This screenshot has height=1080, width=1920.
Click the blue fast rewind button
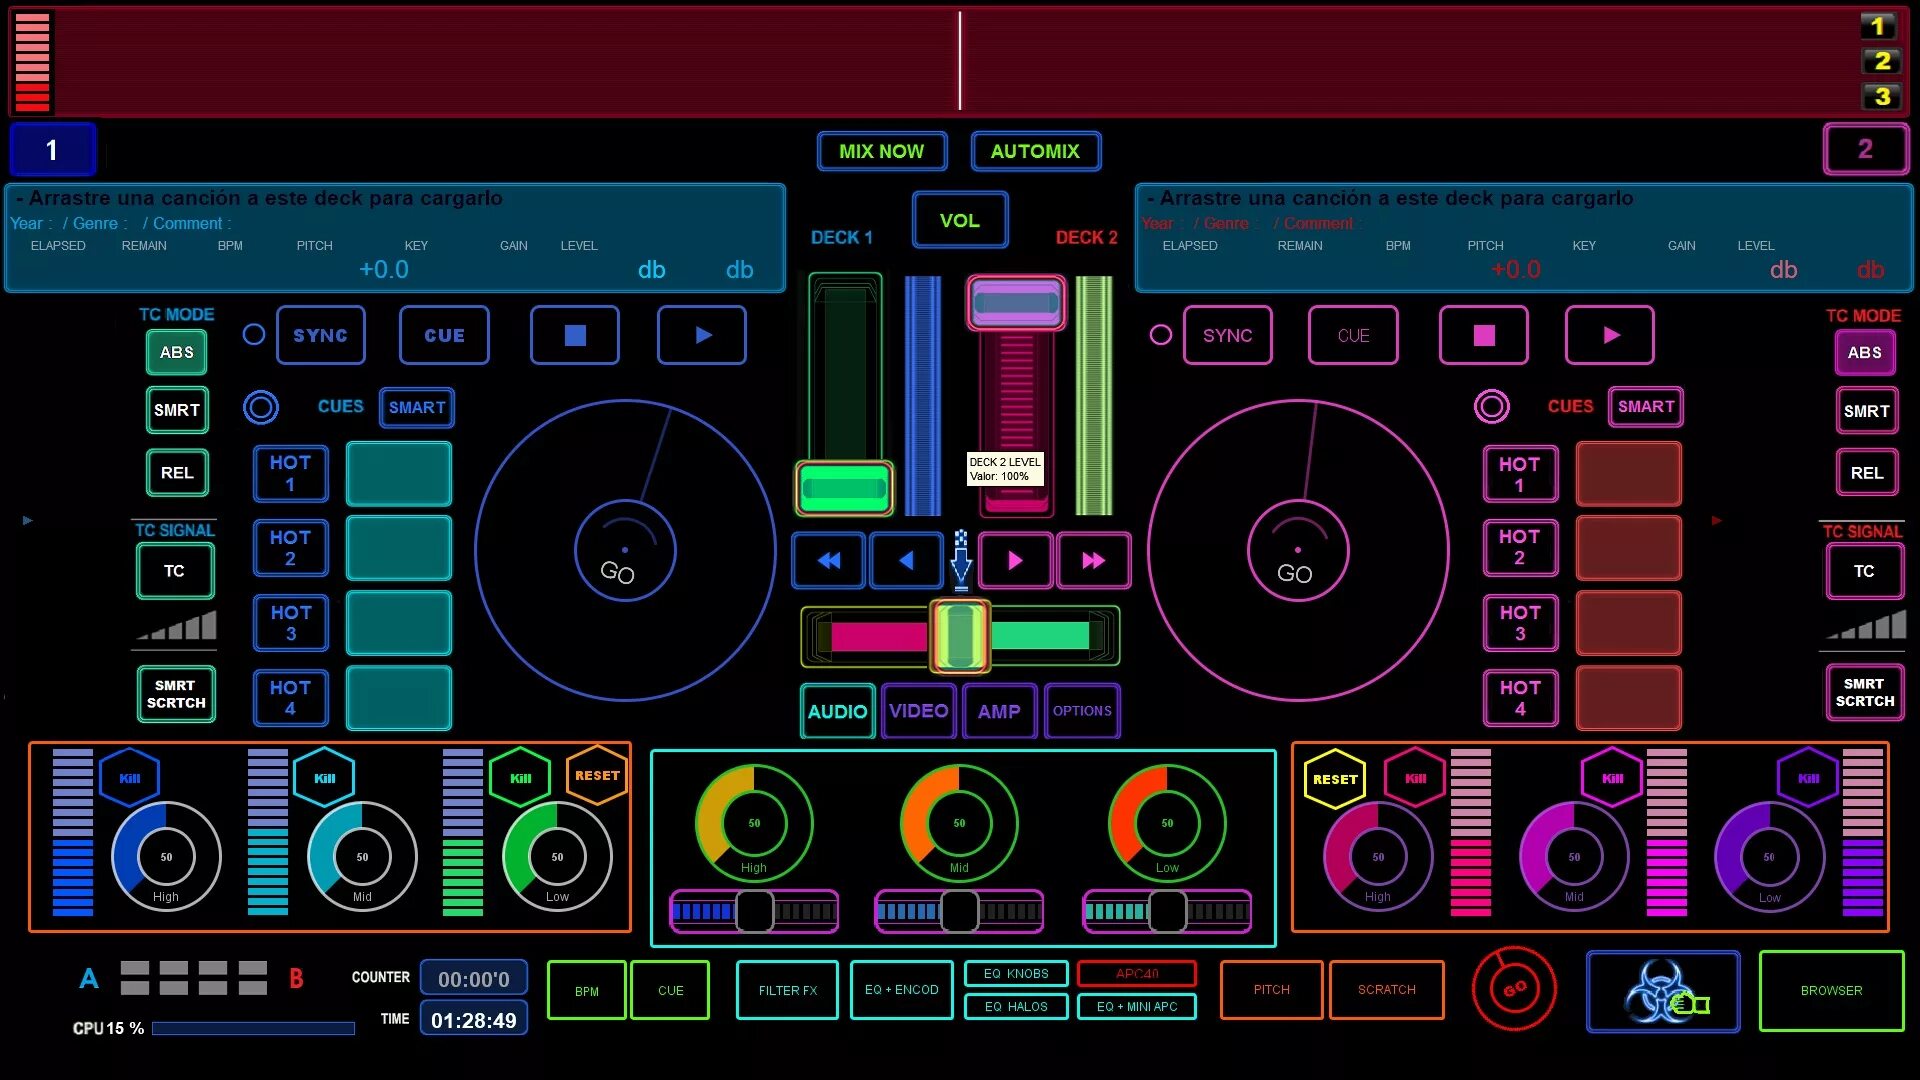tap(828, 561)
